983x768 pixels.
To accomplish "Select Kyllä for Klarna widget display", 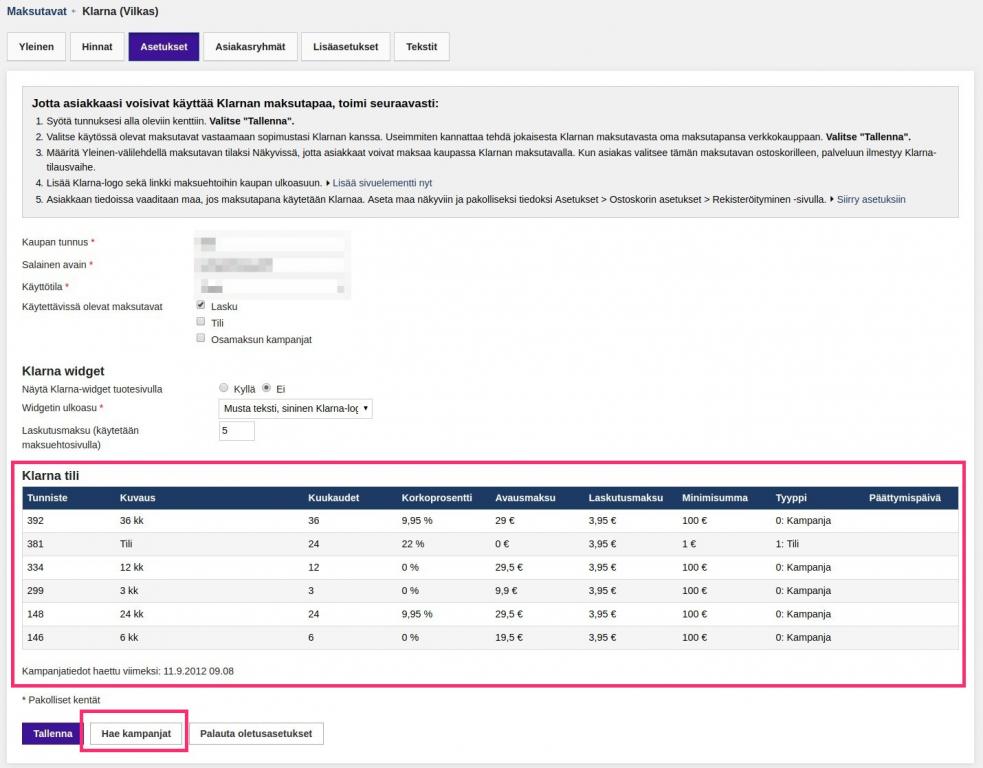I will 224,388.
